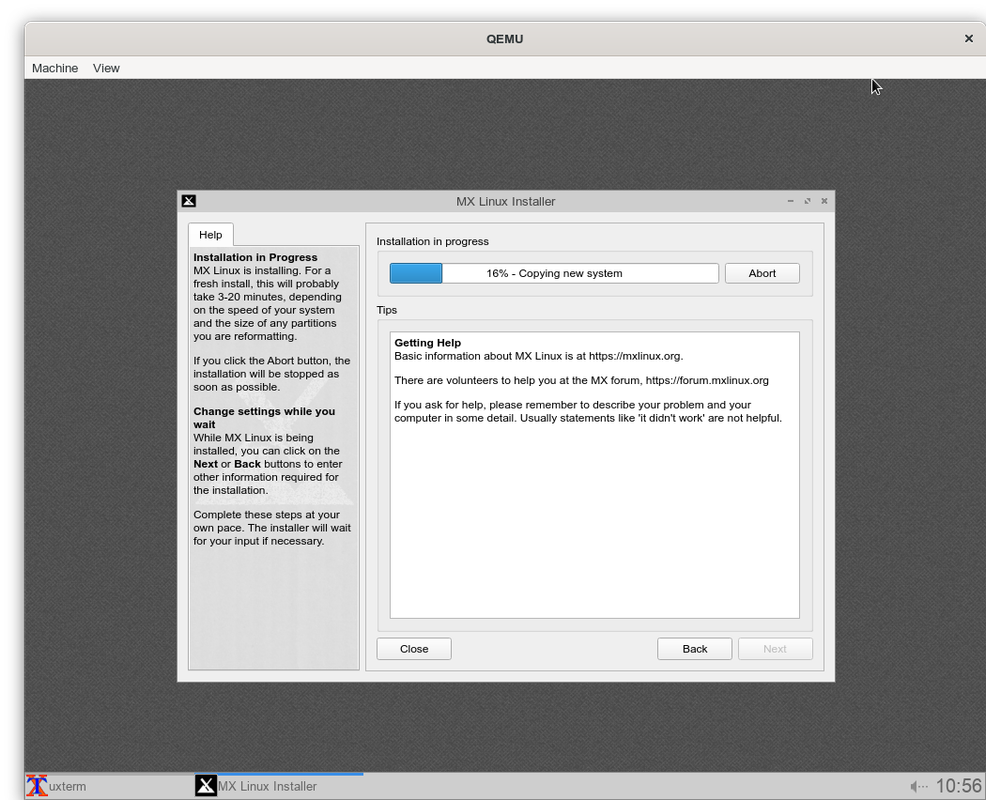
Task: Click the 'describe your problem' tips paragraph
Action: [588, 411]
